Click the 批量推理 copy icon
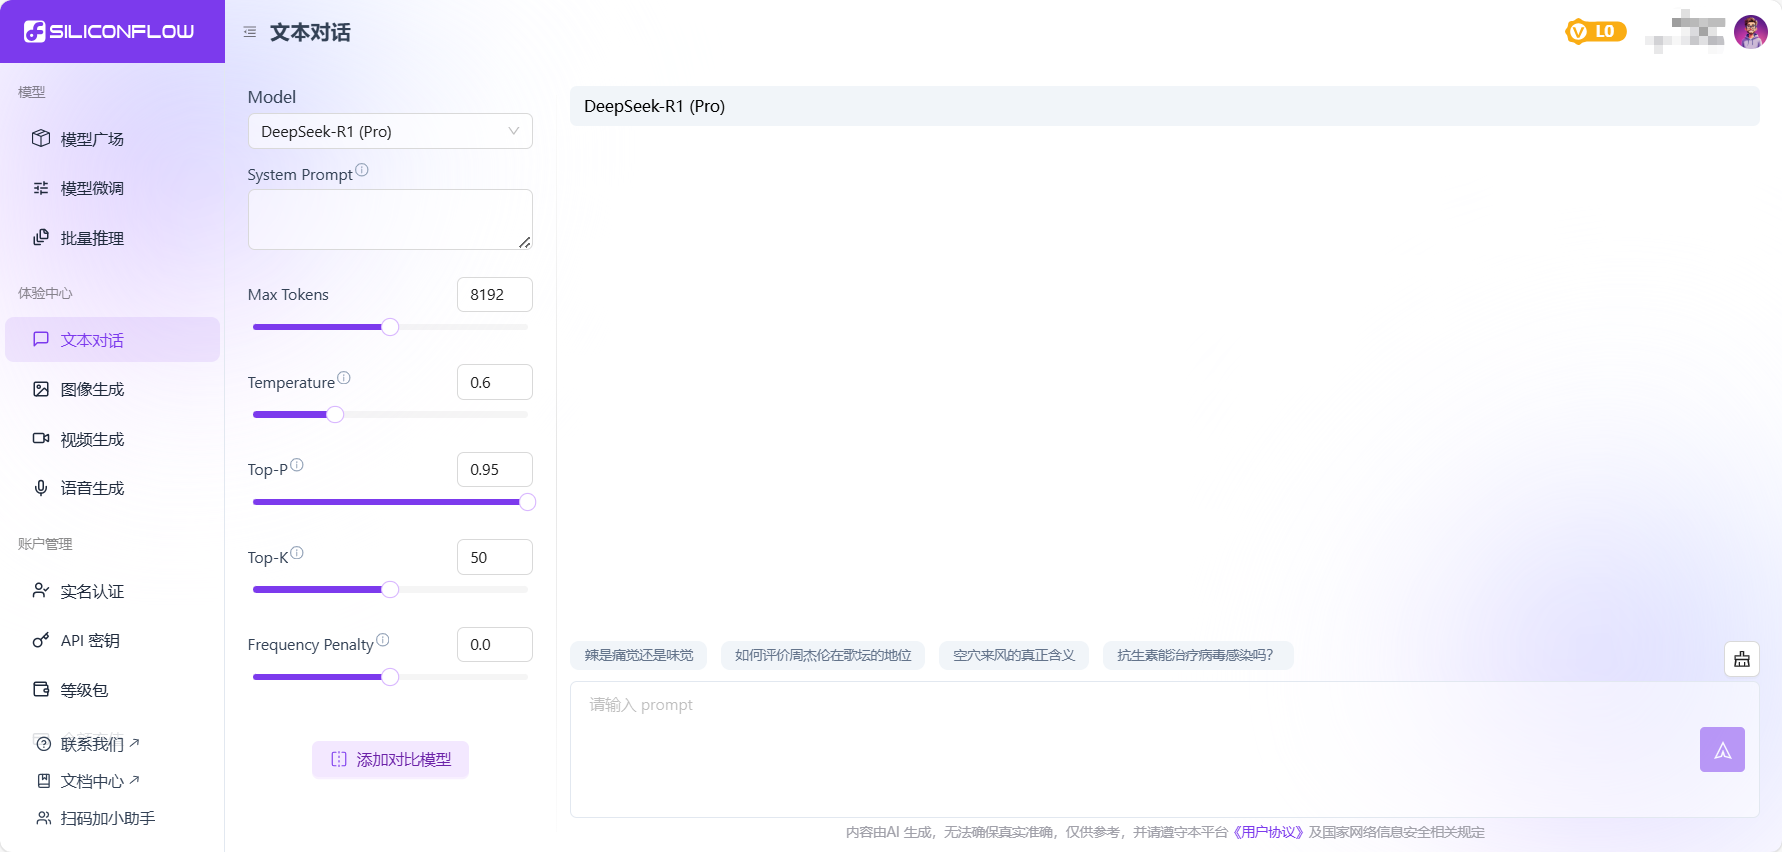The height and width of the screenshot is (852, 1782). pos(41,237)
